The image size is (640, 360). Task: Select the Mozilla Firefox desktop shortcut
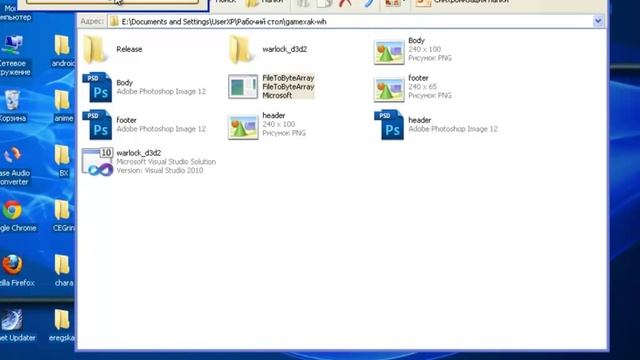17,270
